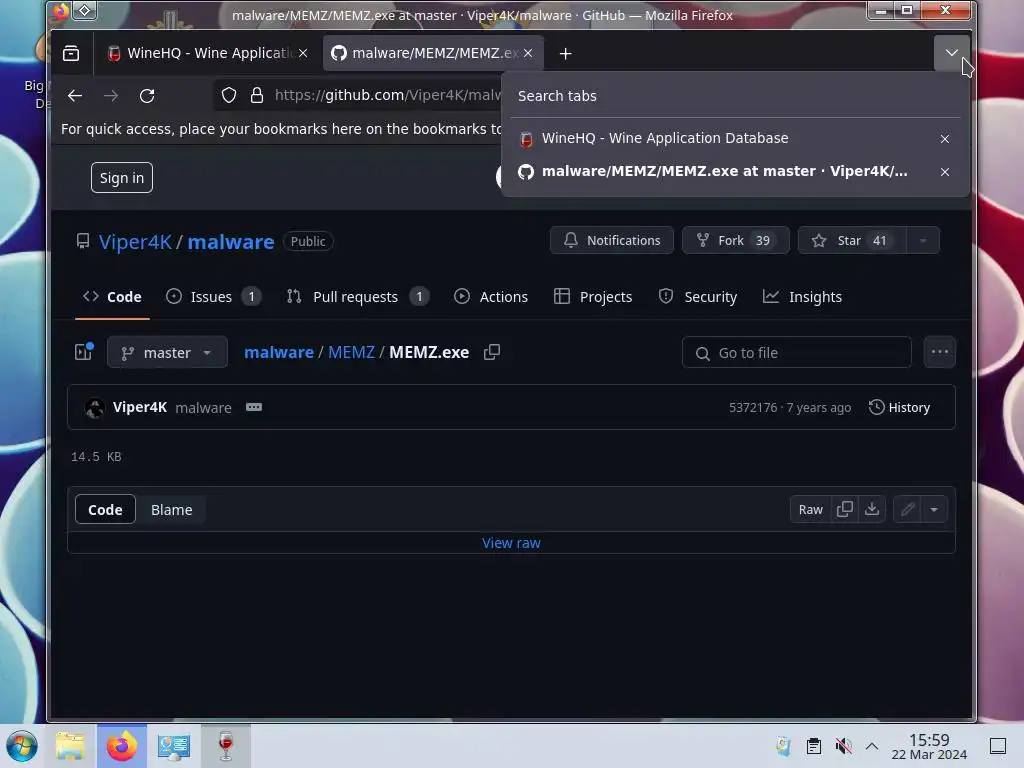Open the malware repository link
The height and width of the screenshot is (768, 1024).
click(x=231, y=242)
